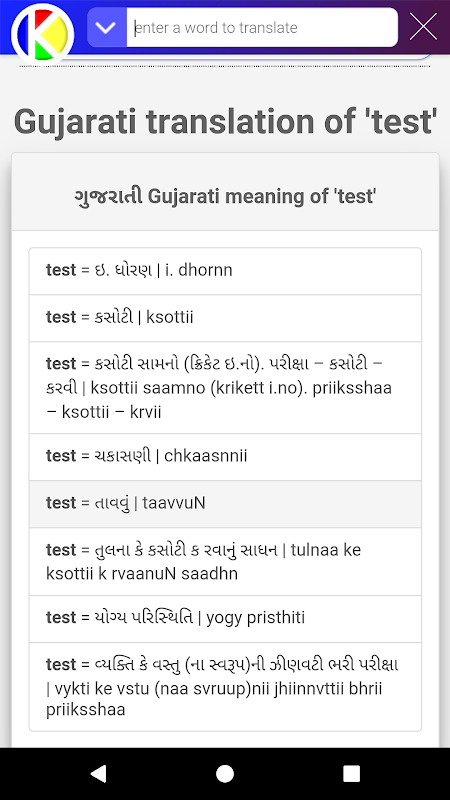Open the 'krikett i.no' cricket meaning entry
450x800 pixels.
click(x=225, y=388)
